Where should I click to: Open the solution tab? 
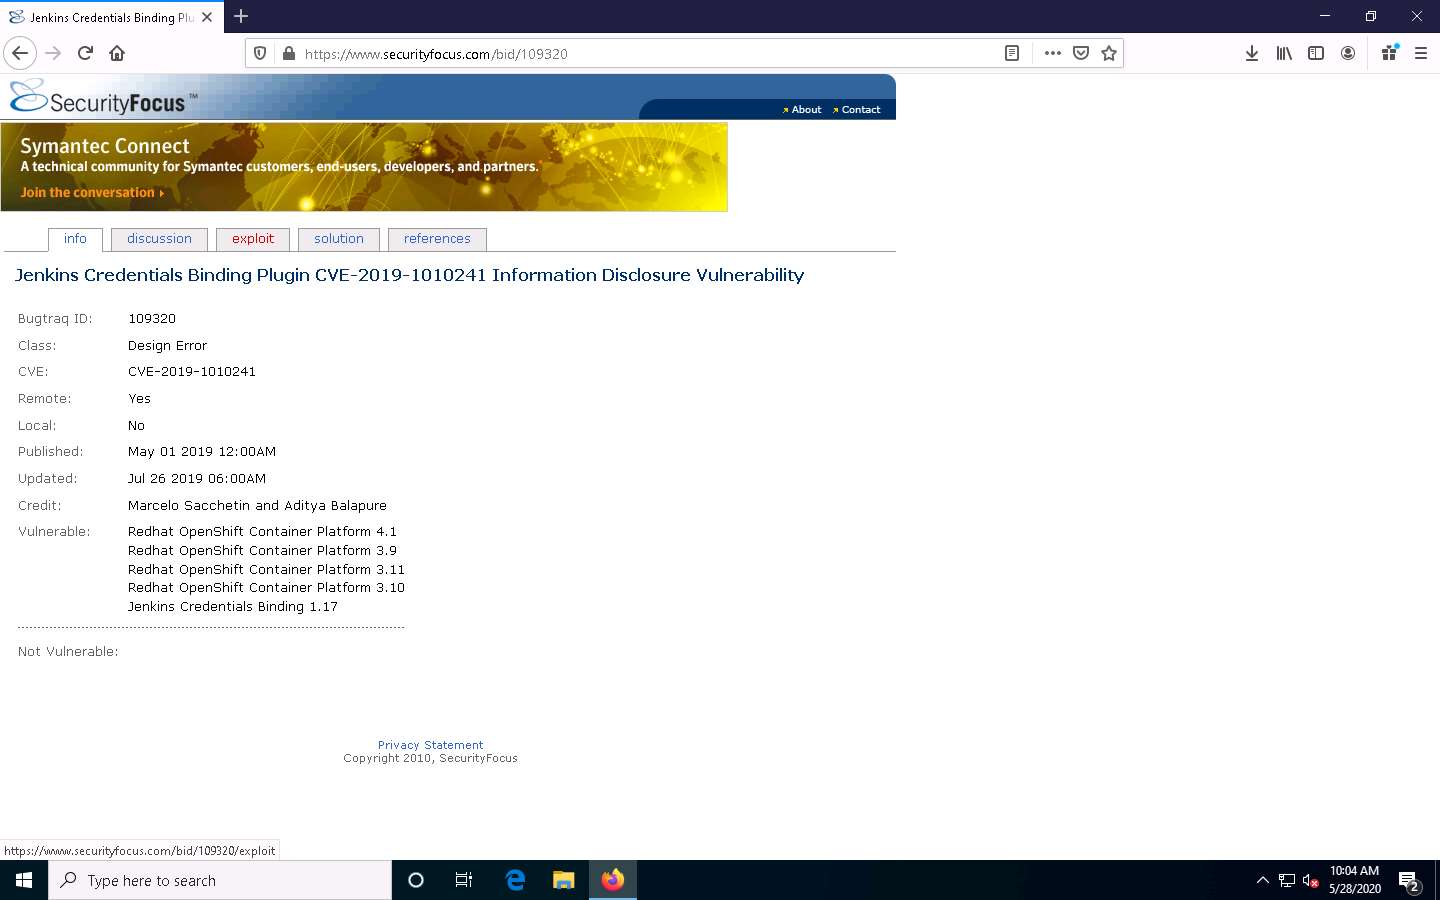pyautogui.click(x=339, y=239)
